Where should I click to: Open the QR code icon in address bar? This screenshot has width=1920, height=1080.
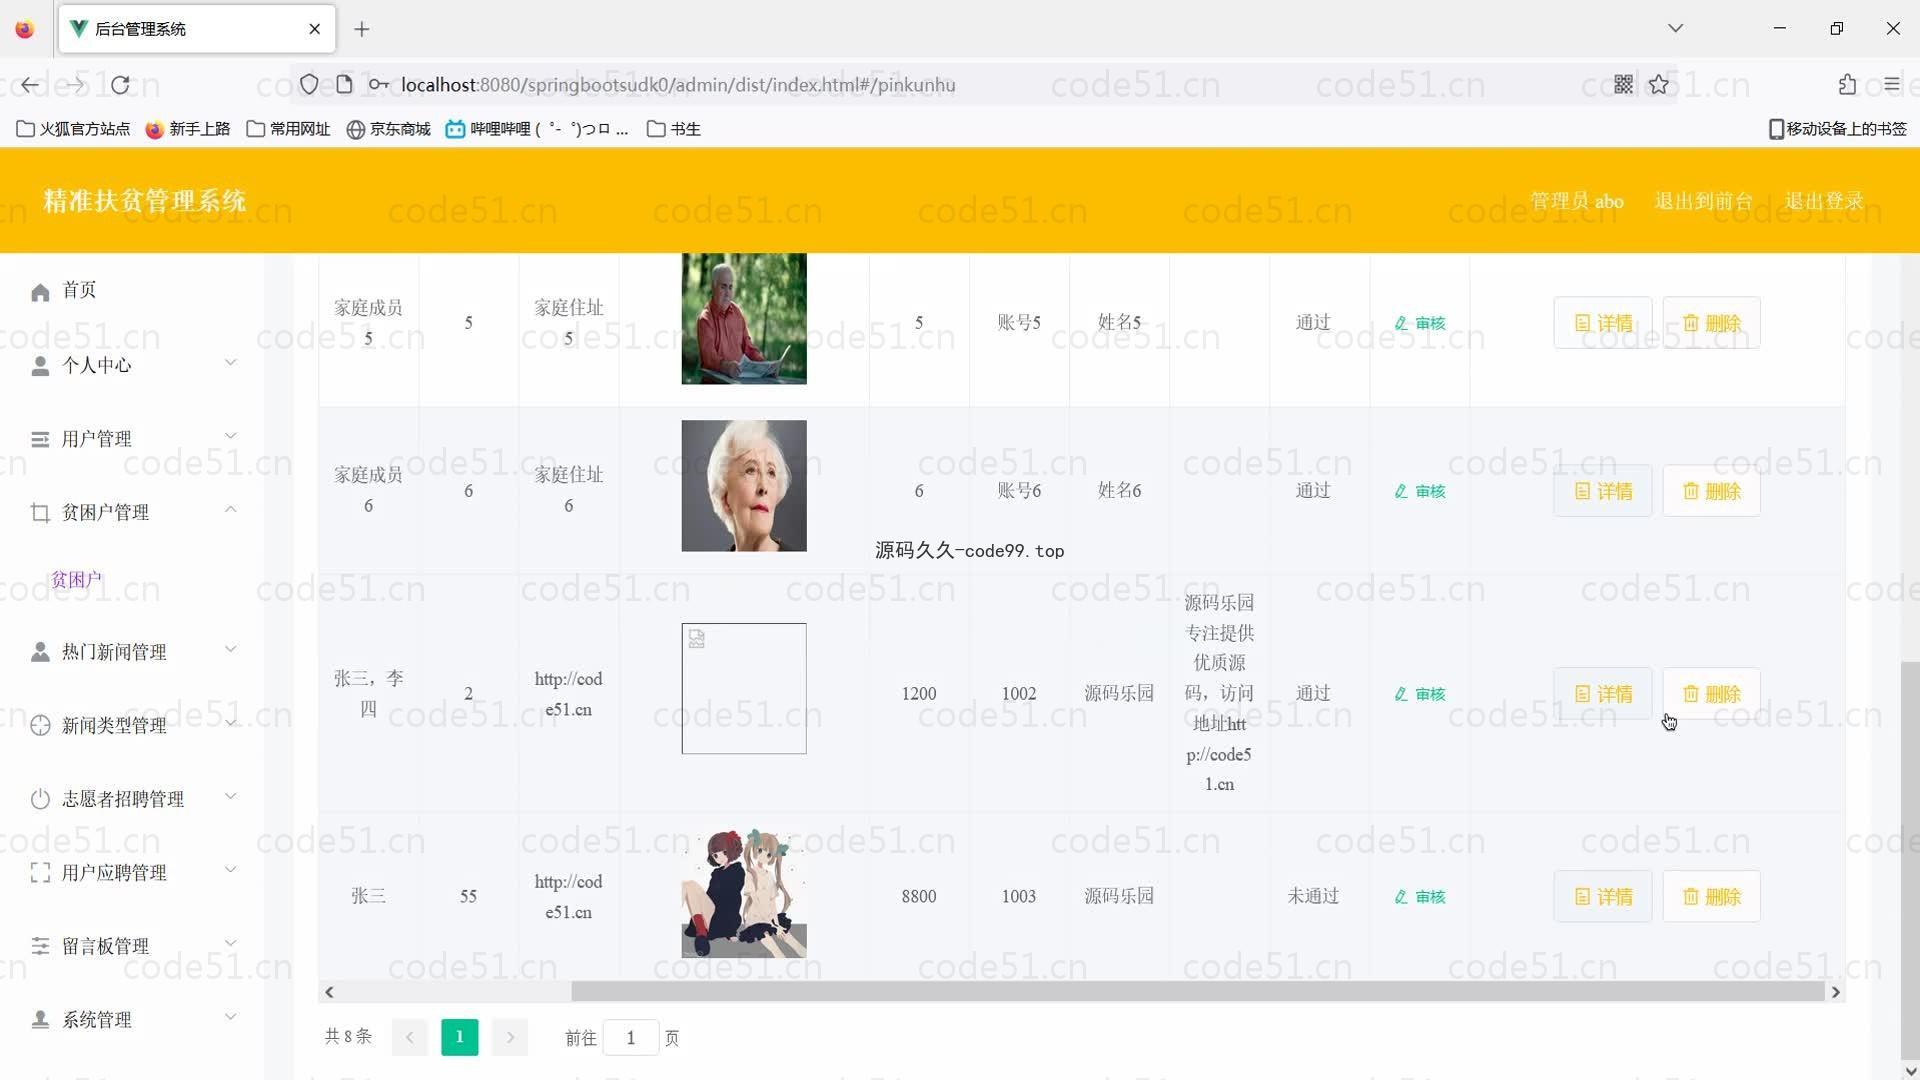[x=1623, y=85]
